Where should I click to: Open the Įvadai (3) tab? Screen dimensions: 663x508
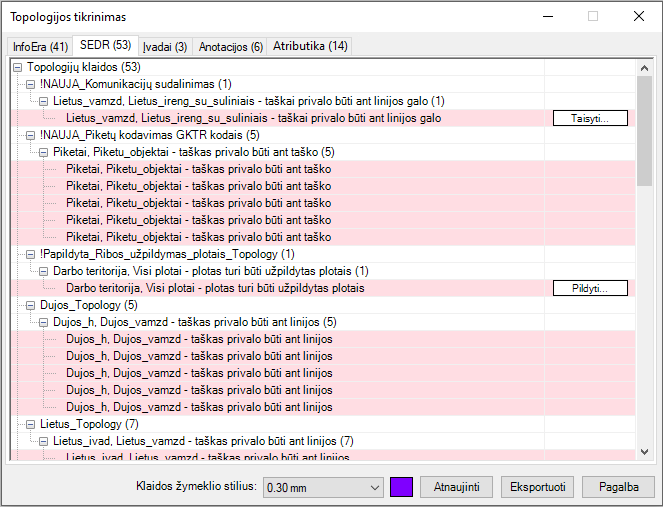[x=165, y=46]
